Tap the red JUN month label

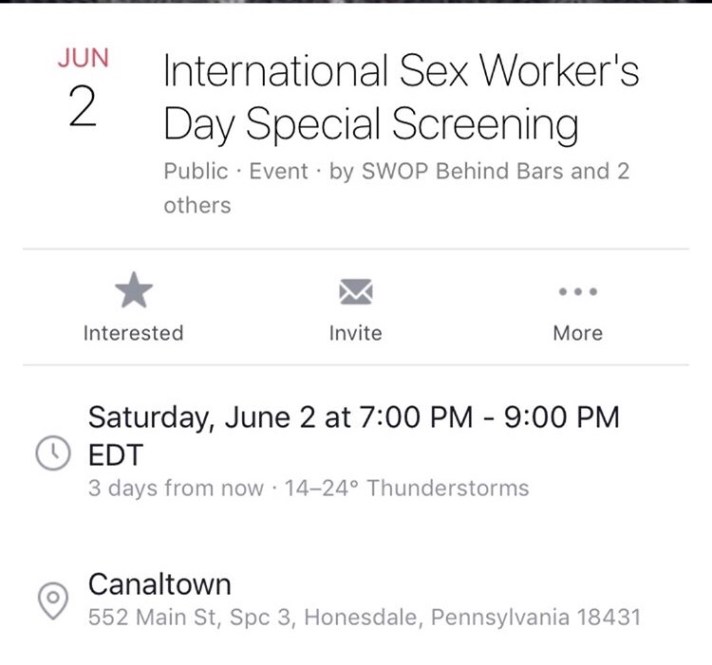click(x=83, y=58)
